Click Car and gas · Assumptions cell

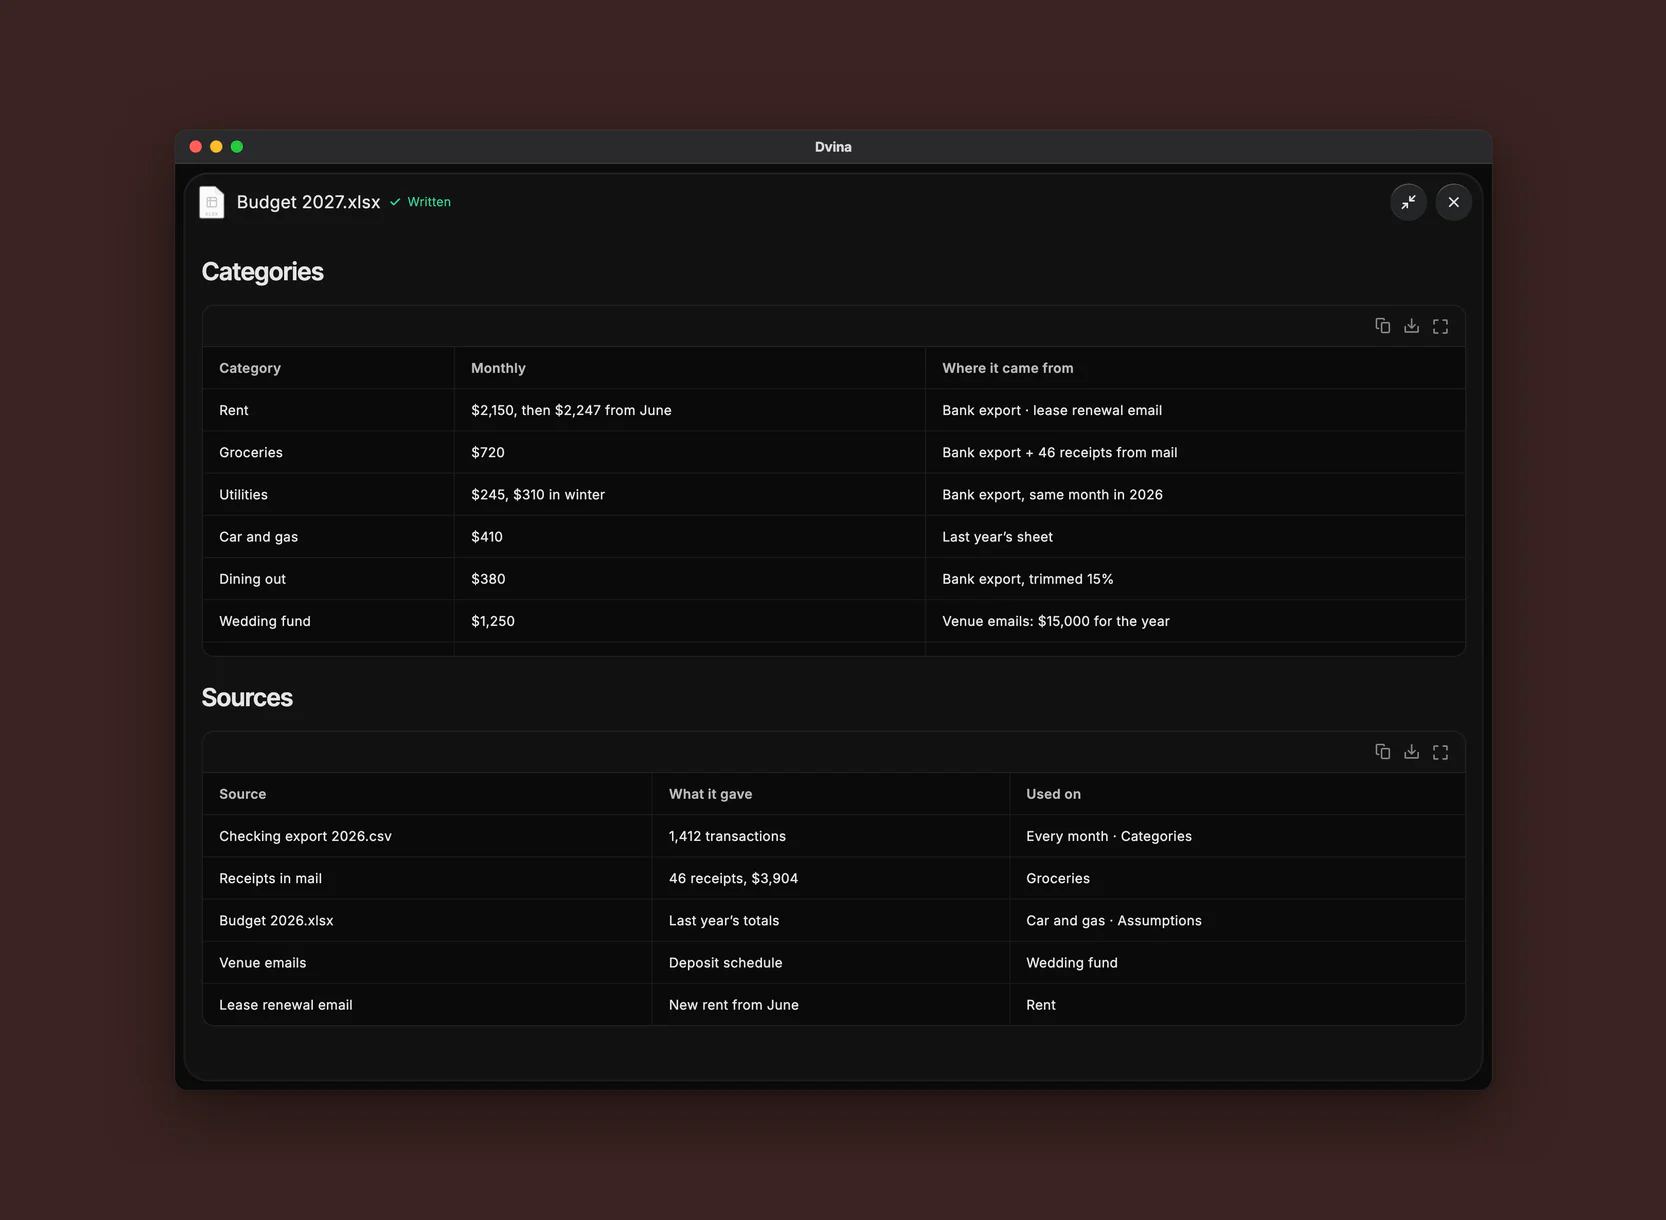pos(1237,920)
